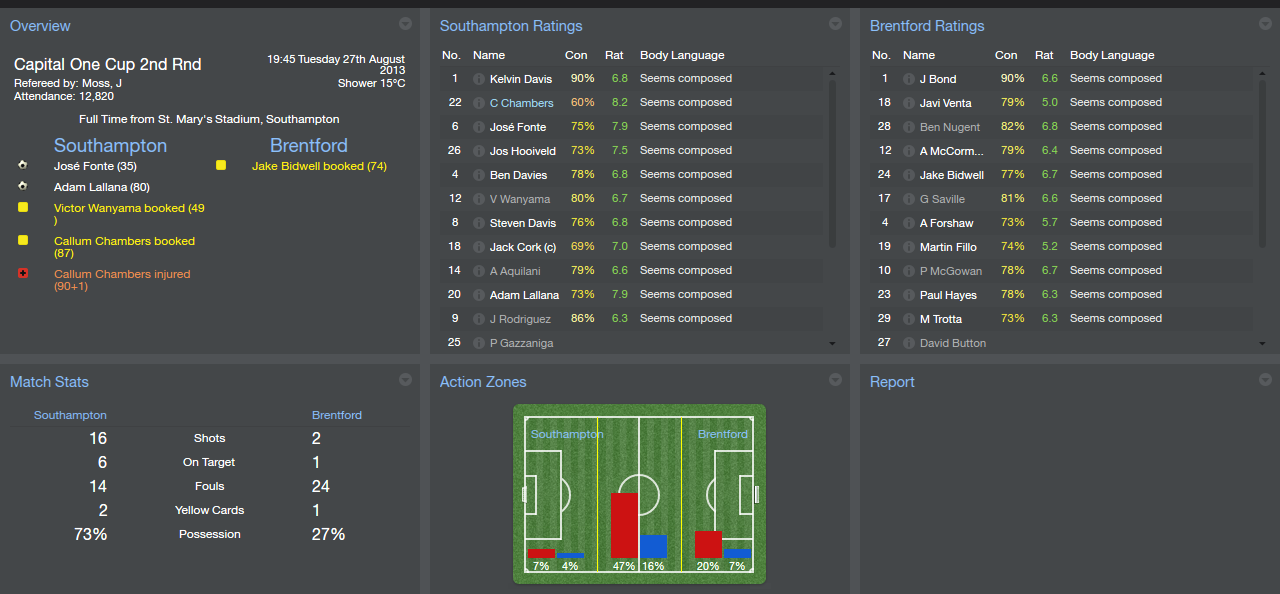Click yellow card icon for Jake Bidwell booking
1280x594 pixels.
[x=221, y=166]
